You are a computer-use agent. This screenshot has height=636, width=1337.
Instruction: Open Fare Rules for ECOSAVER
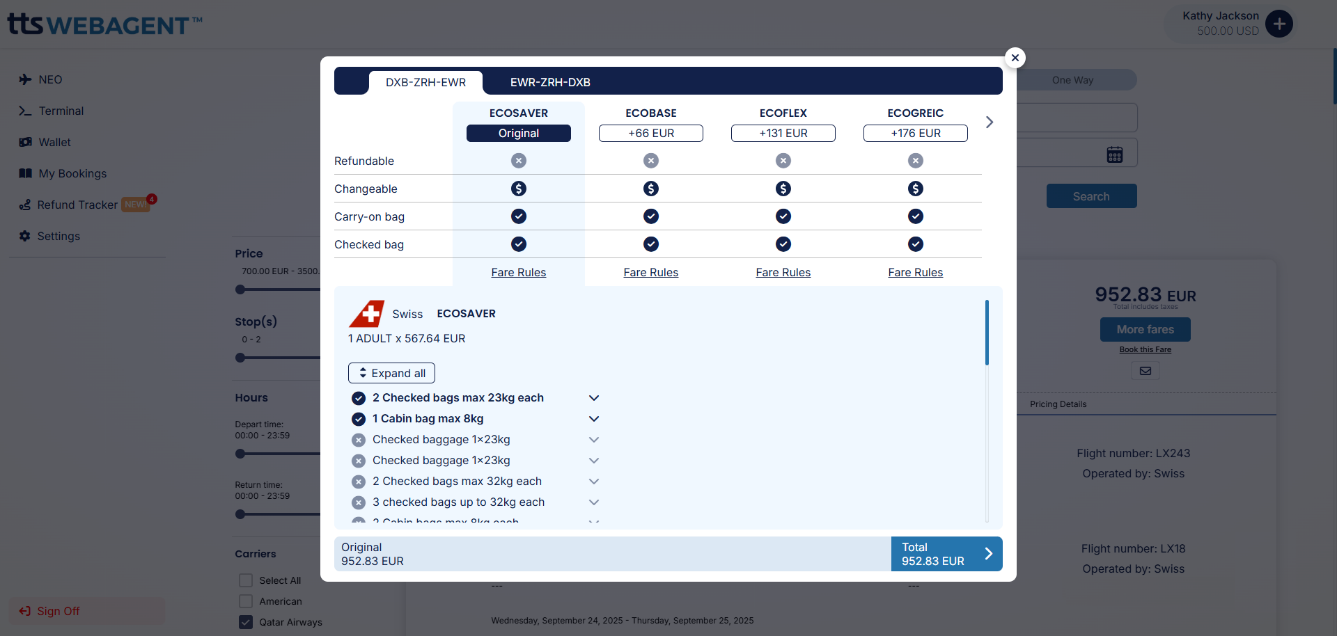point(518,272)
